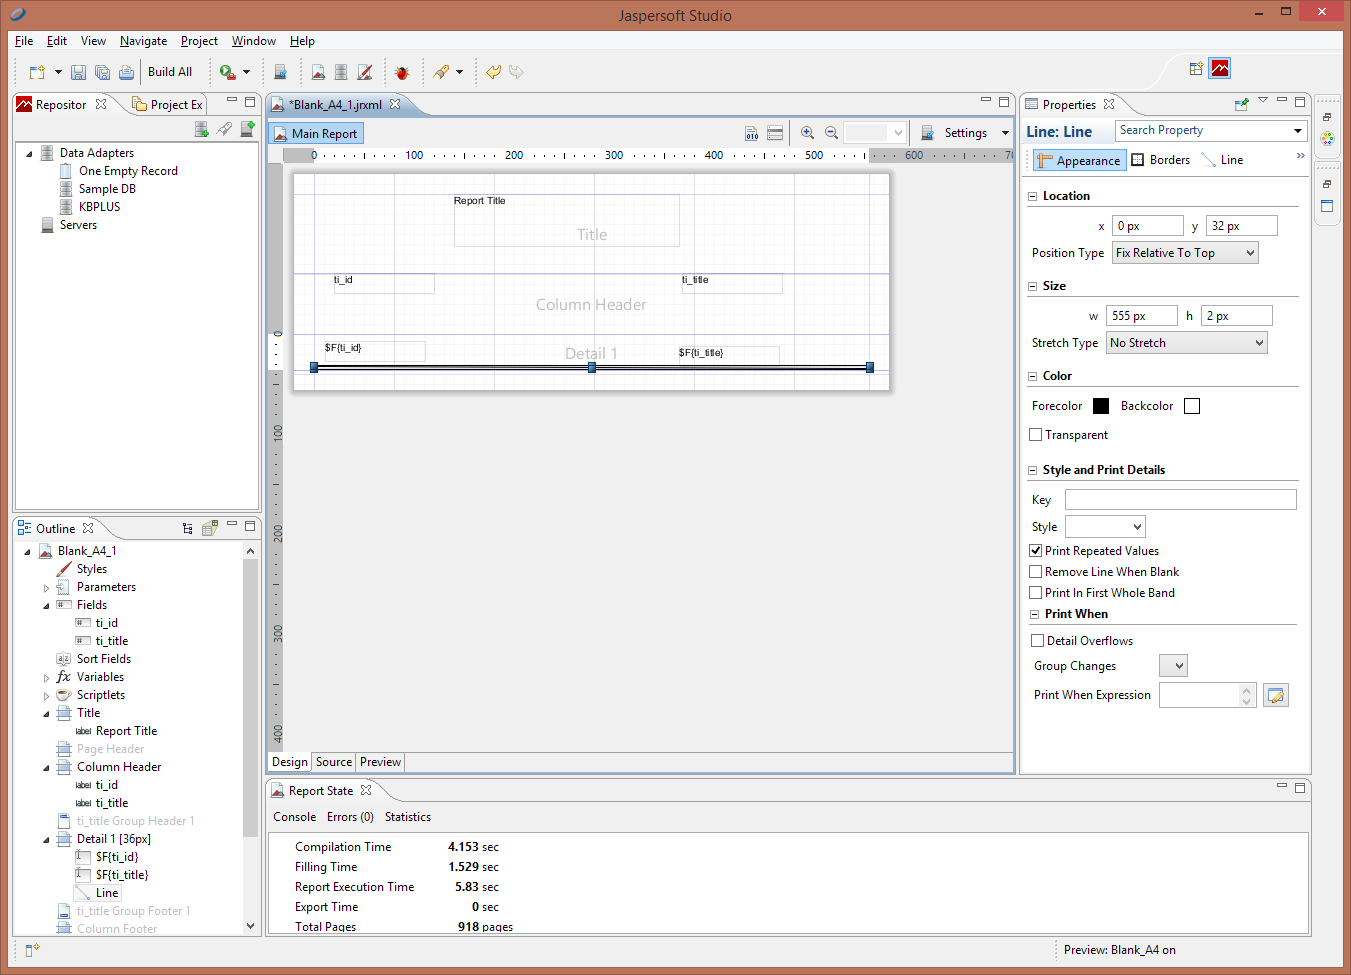Viewport: 1351px width, 975px height.
Task: Close the Blank_A4_1.jrxml editor tab
Action: coord(395,104)
